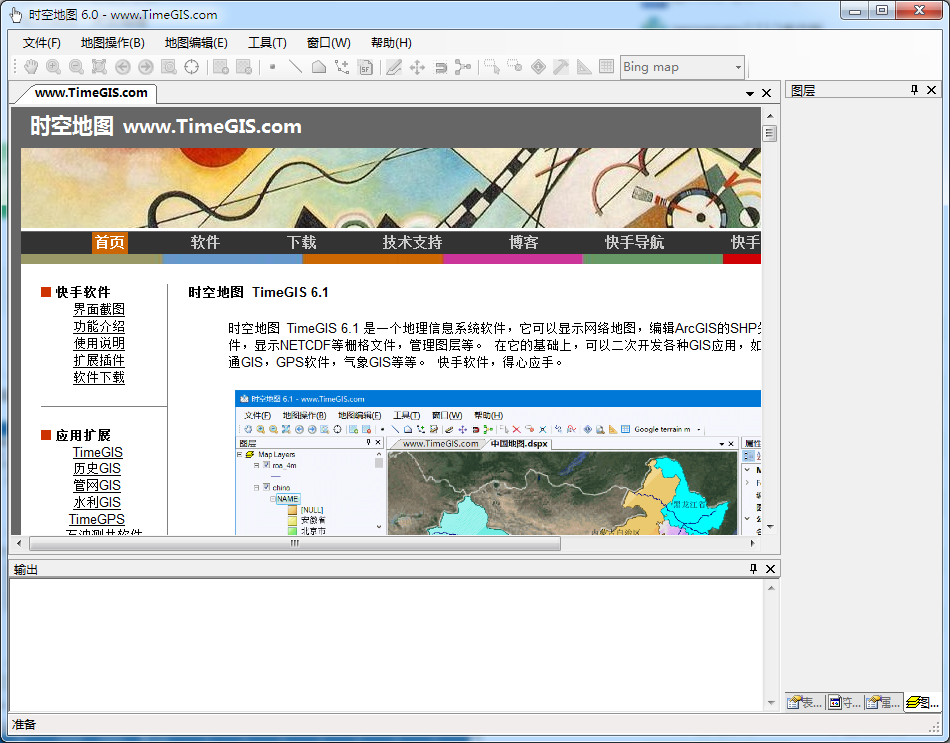Activate the Zoom Out magnifier tool

pyautogui.click(x=76, y=67)
